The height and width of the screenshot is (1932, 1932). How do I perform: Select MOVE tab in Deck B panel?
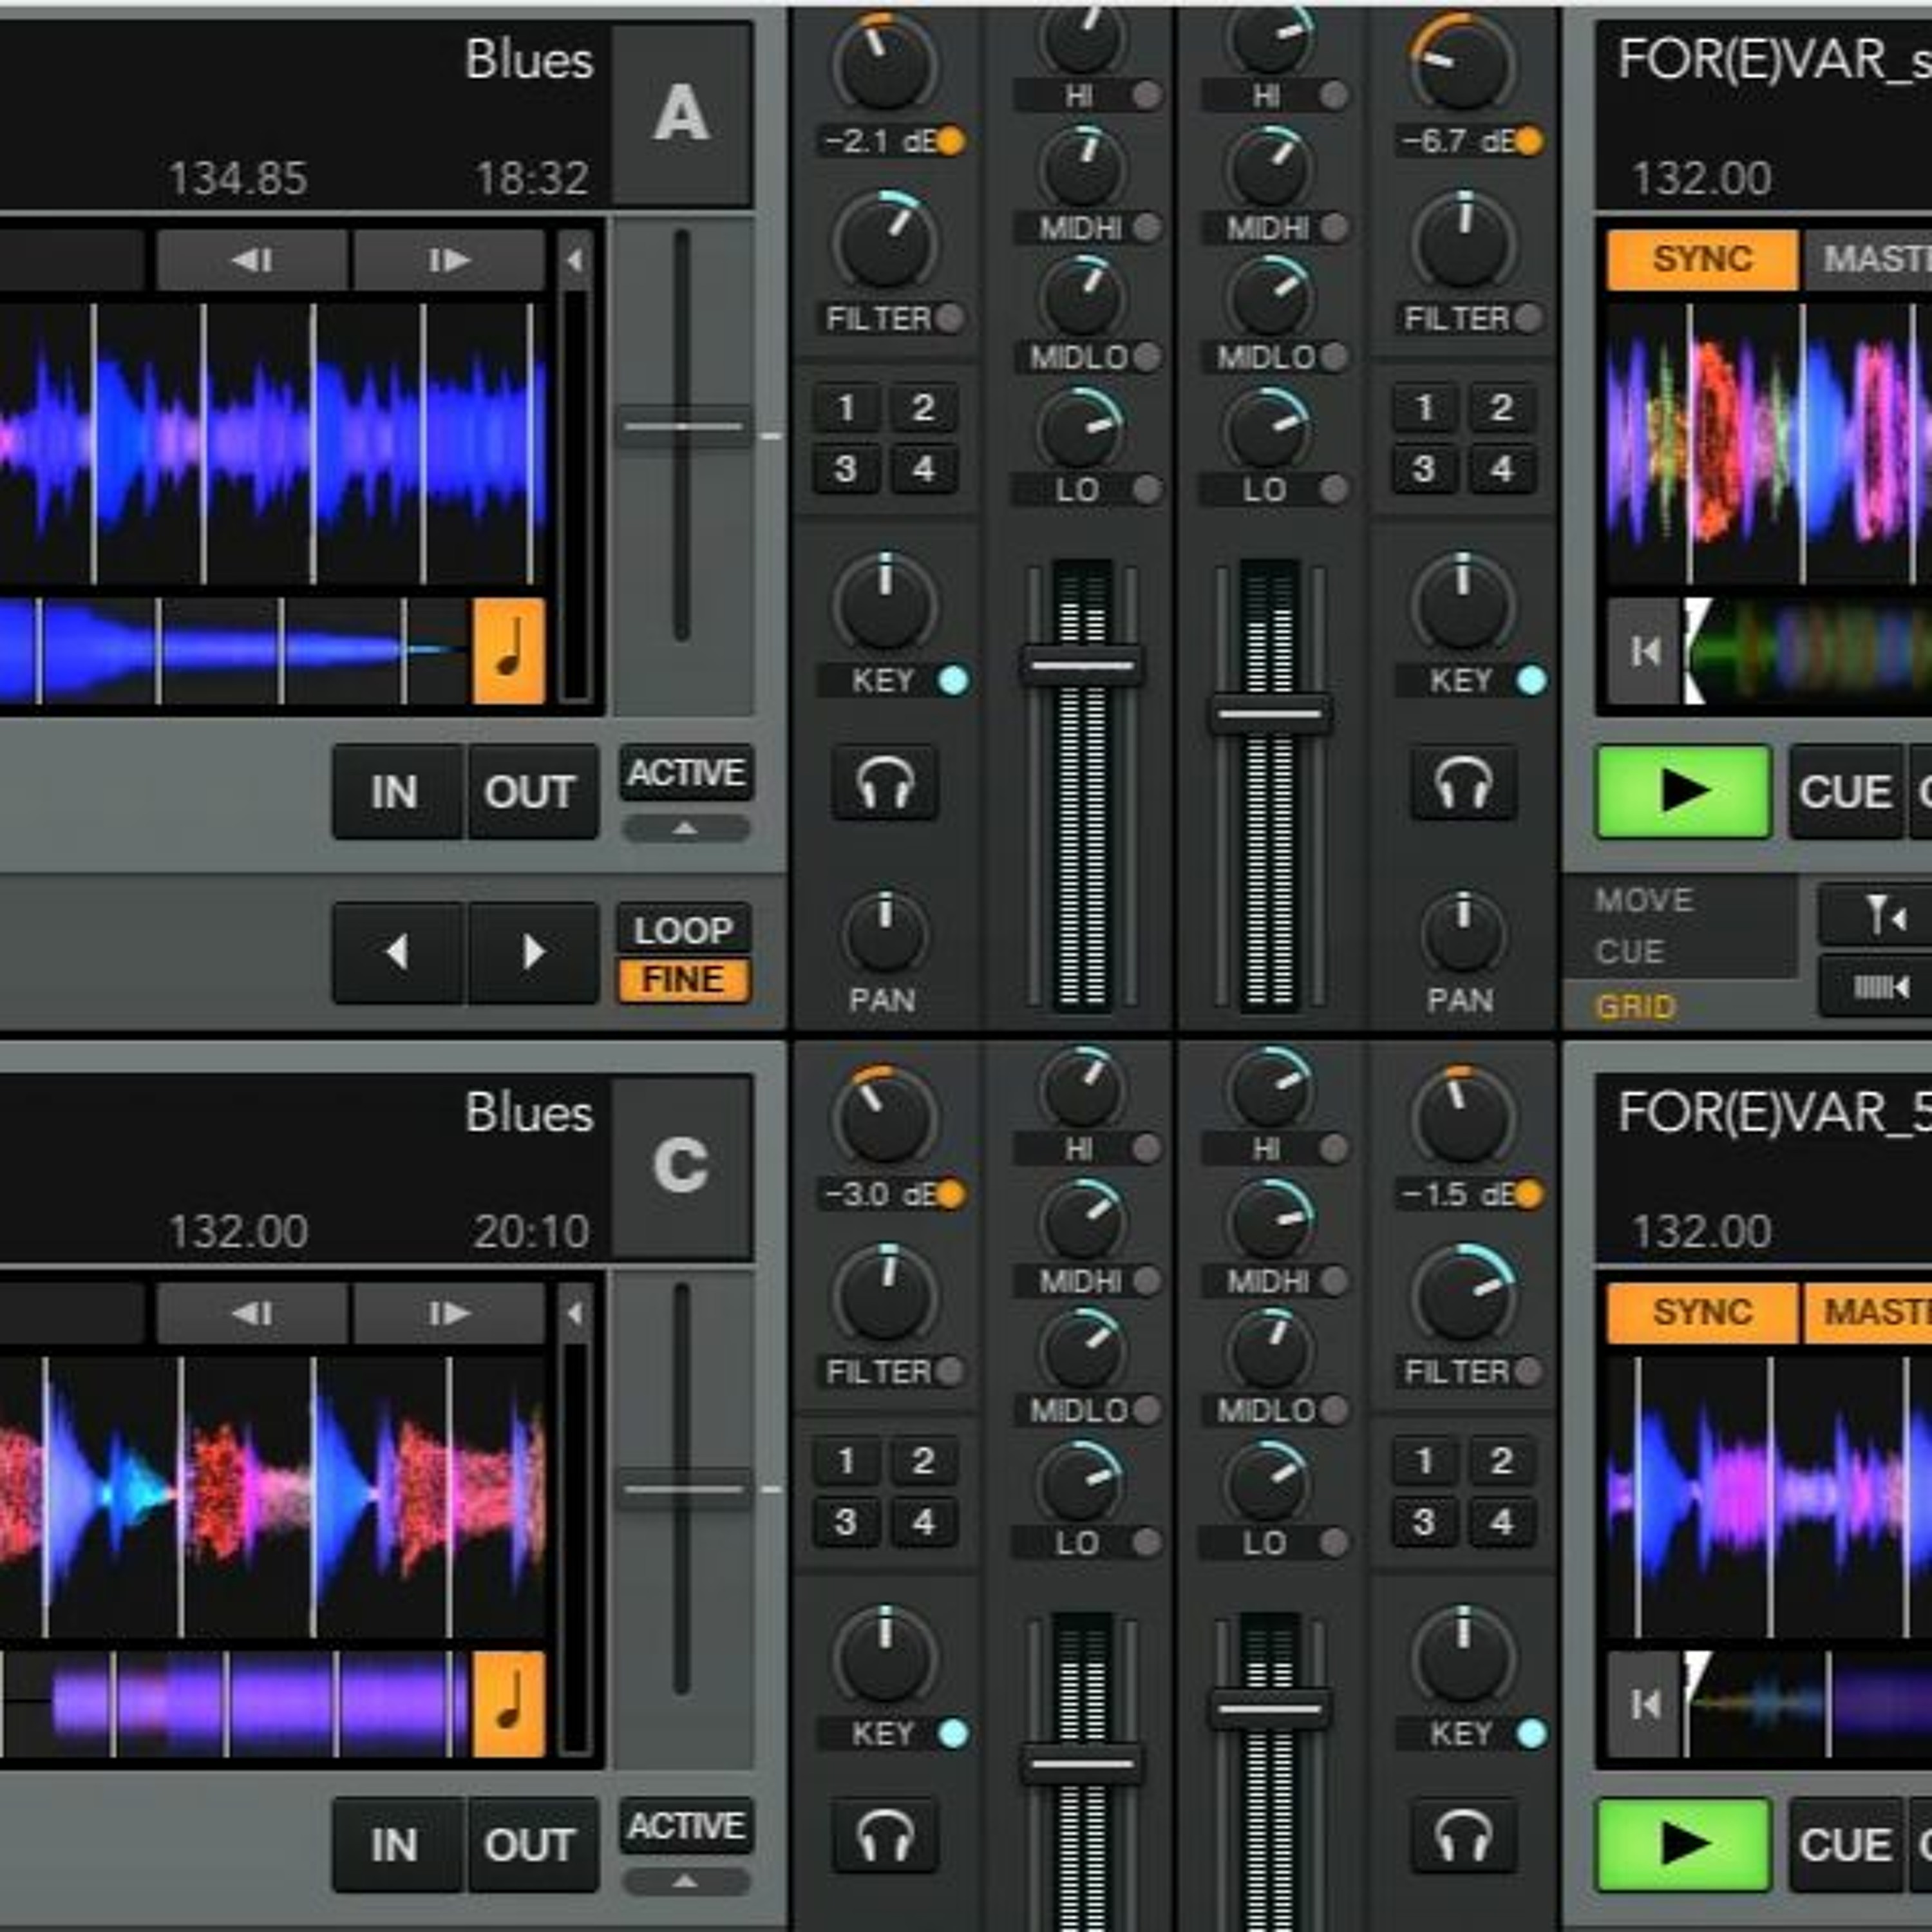(1645, 900)
